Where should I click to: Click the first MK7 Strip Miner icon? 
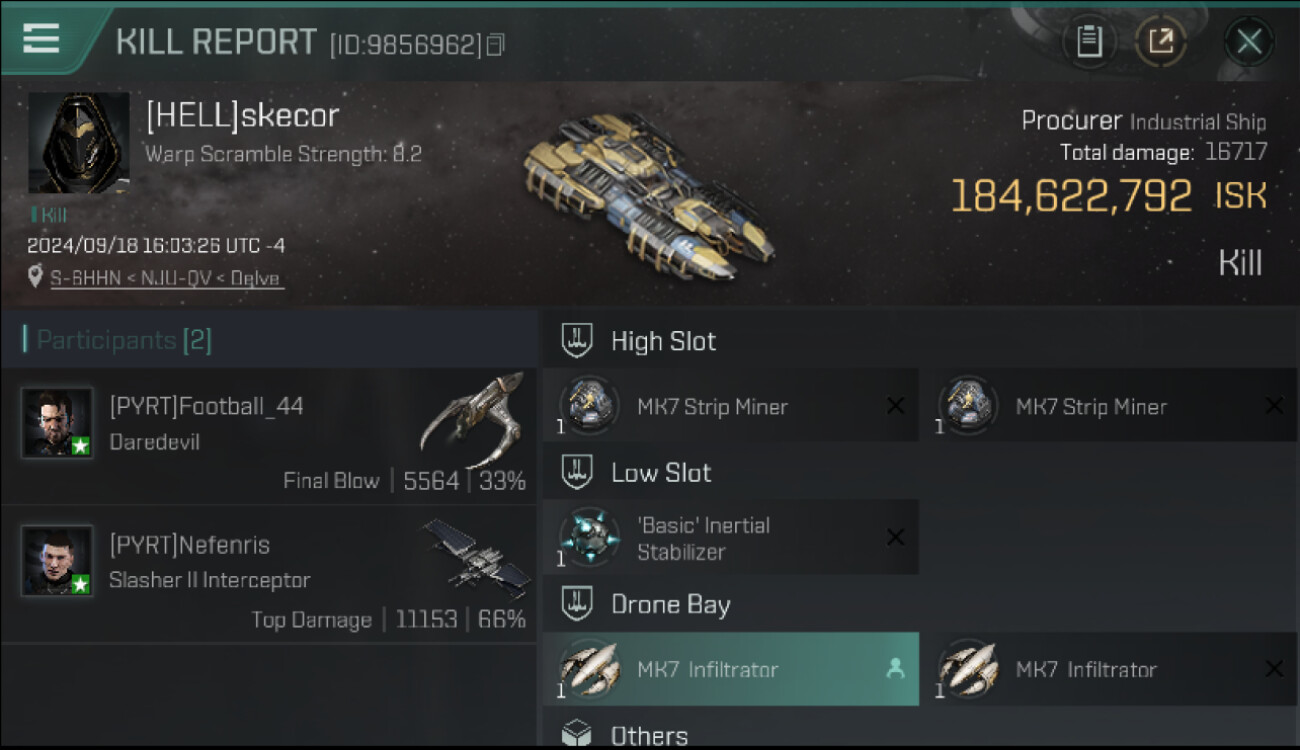pos(588,405)
